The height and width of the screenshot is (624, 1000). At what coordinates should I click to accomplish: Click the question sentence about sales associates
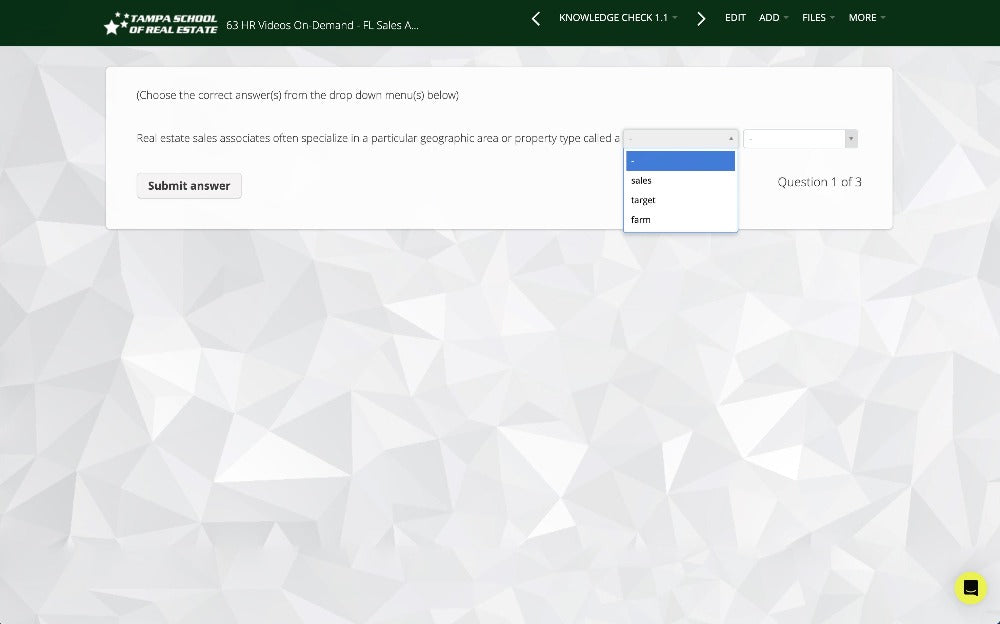coord(377,138)
